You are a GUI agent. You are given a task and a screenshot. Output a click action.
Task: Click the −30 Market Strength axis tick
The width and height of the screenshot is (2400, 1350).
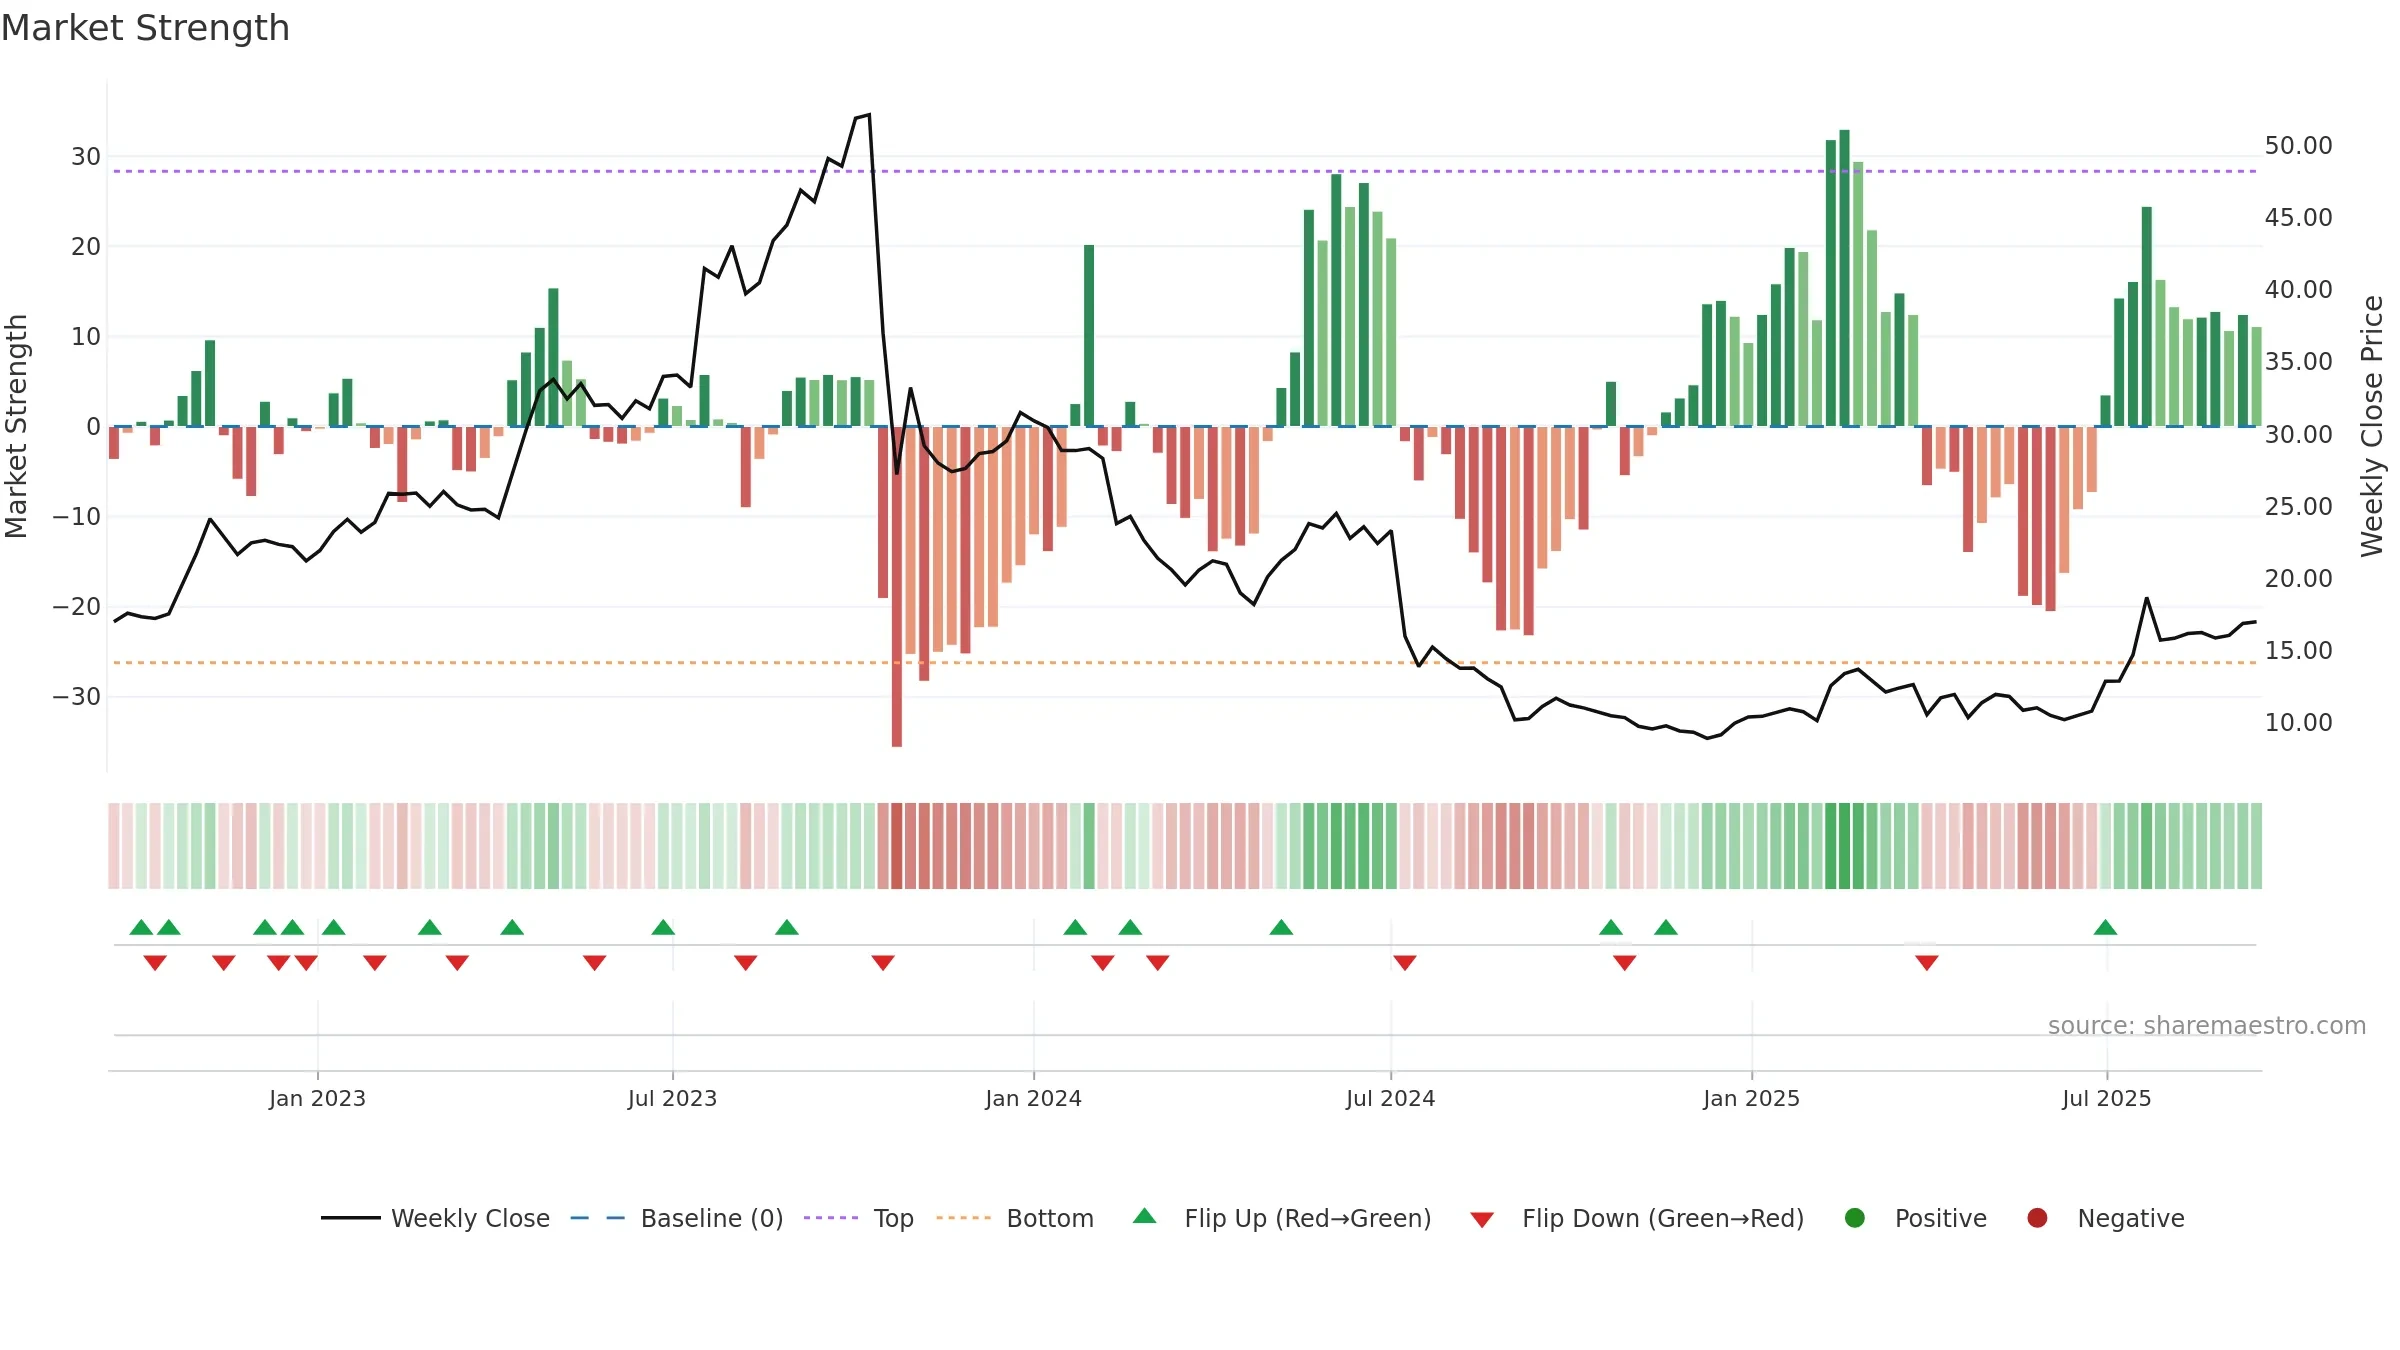coord(76,696)
